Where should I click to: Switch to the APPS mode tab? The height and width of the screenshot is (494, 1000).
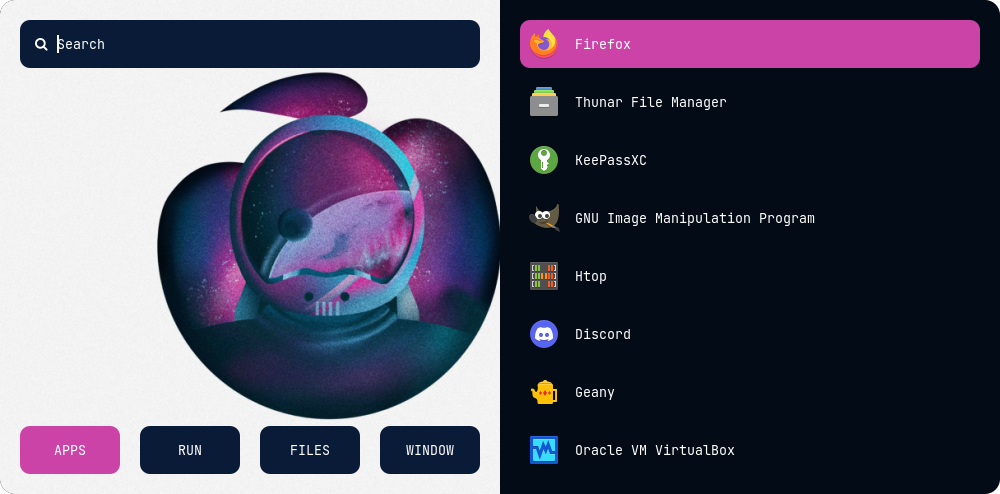click(x=70, y=450)
